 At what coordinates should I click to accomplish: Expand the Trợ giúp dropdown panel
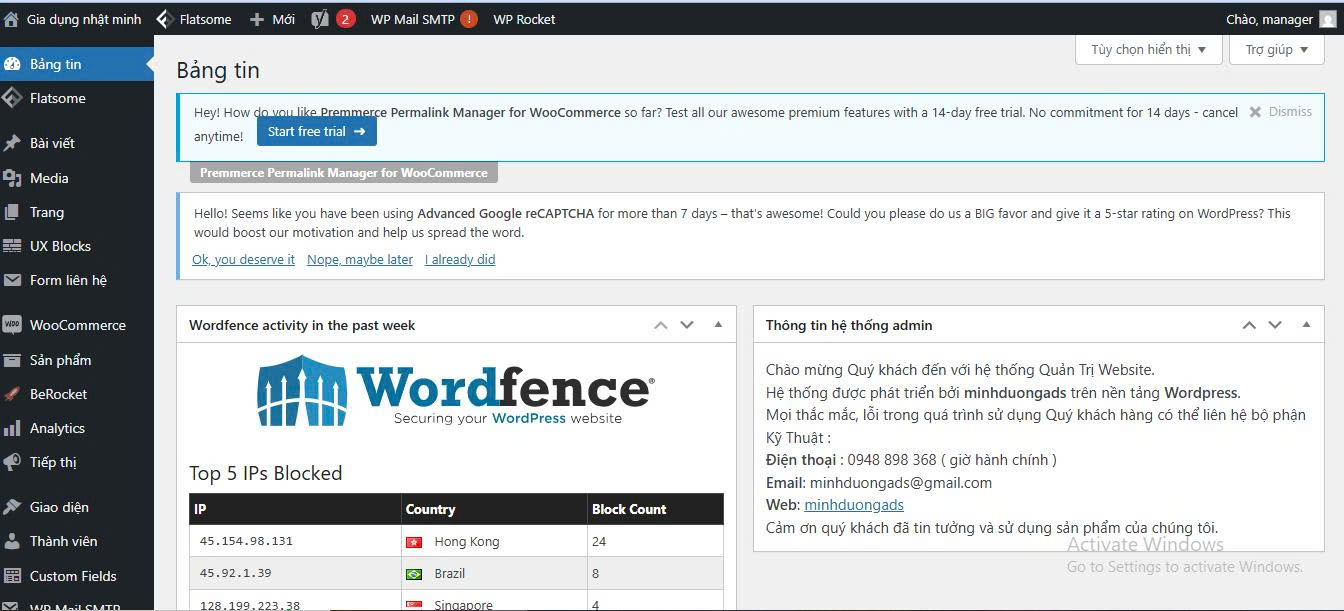click(1276, 49)
